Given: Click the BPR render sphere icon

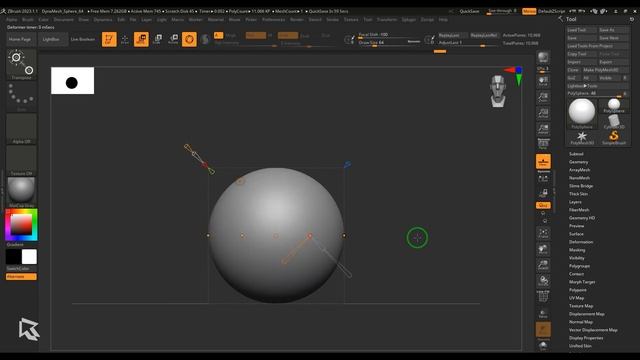Looking at the screenshot, I should pyautogui.click(x=543, y=57).
